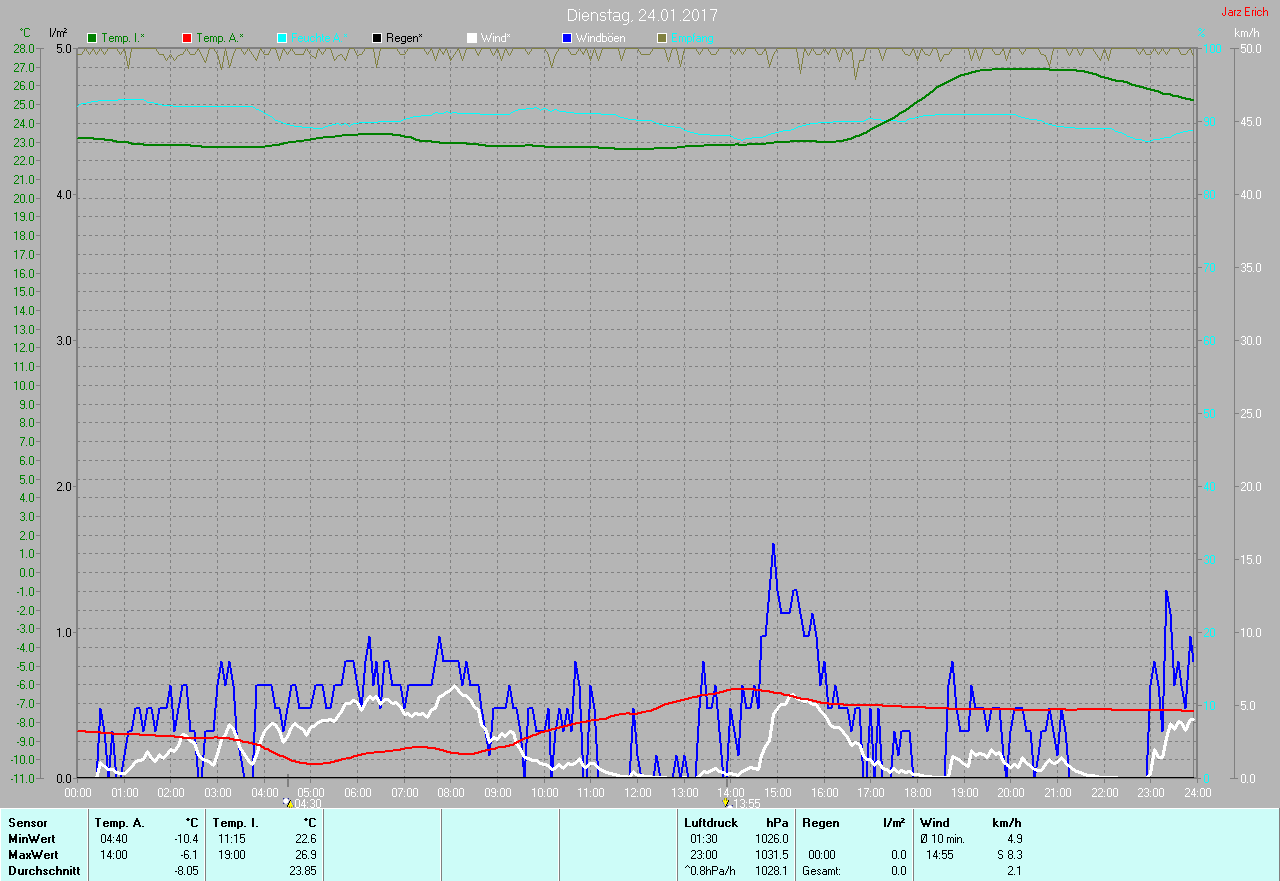Select the Temp. I. column header in the table
Viewport: 1280px width, 881px height.
click(x=236, y=823)
